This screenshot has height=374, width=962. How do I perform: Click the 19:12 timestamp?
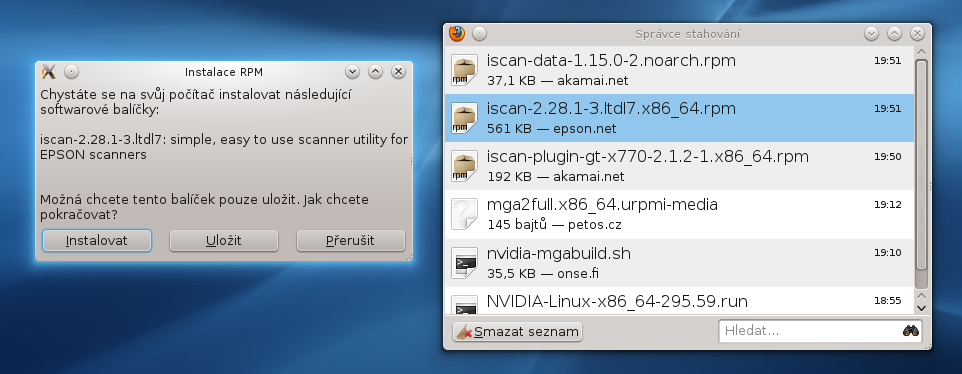pyautogui.click(x=887, y=204)
